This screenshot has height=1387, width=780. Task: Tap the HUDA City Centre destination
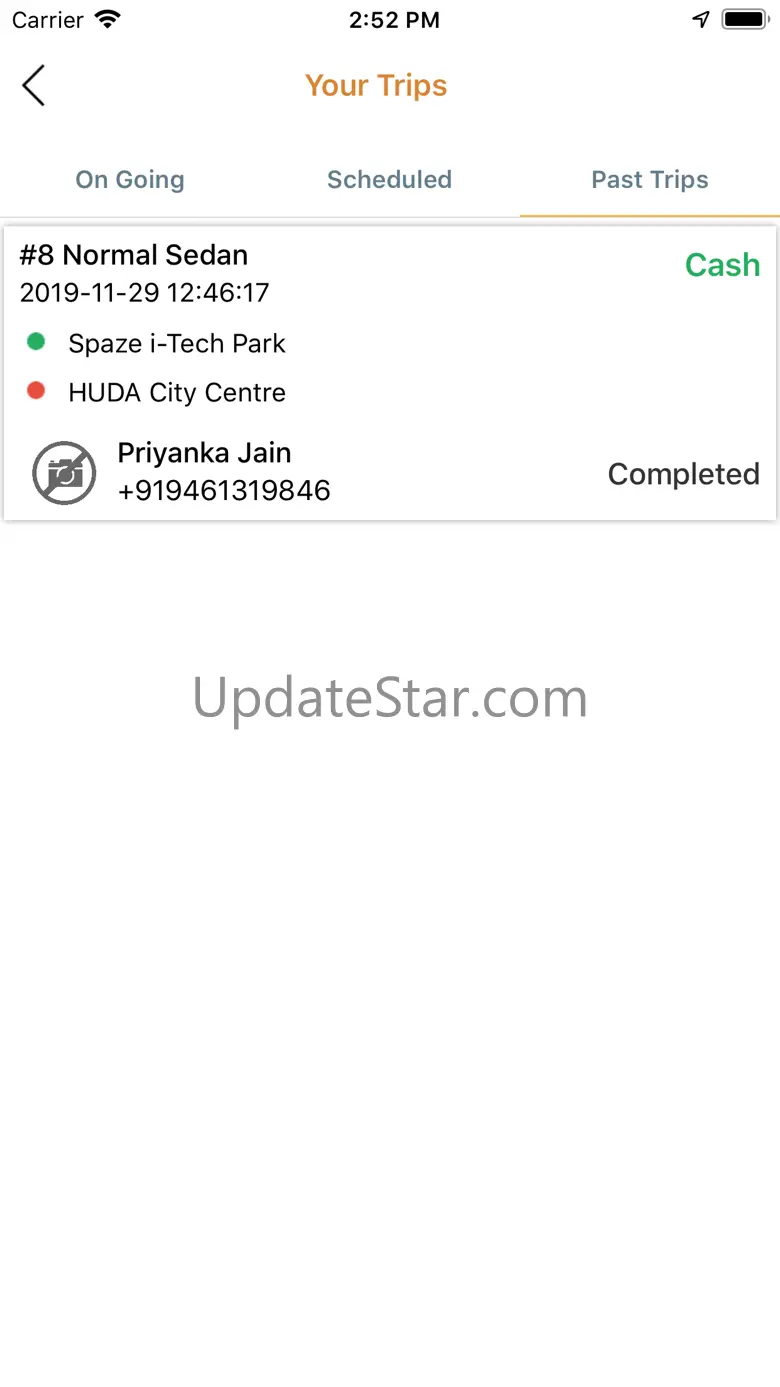[177, 393]
